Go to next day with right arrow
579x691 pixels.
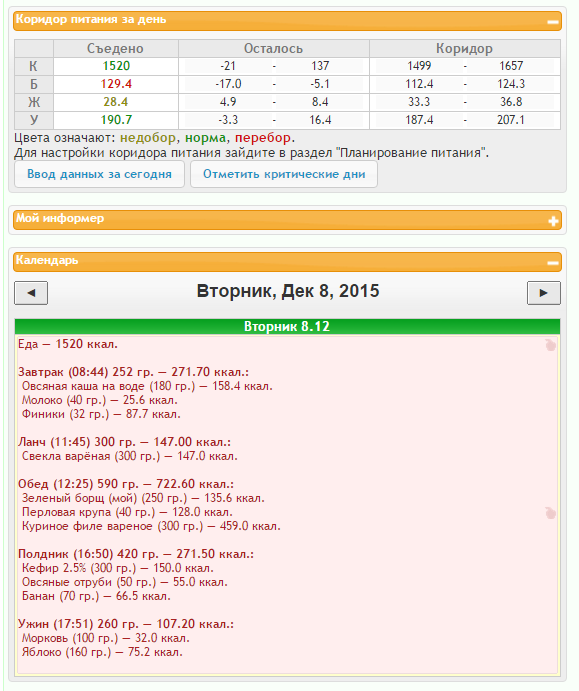pos(544,293)
